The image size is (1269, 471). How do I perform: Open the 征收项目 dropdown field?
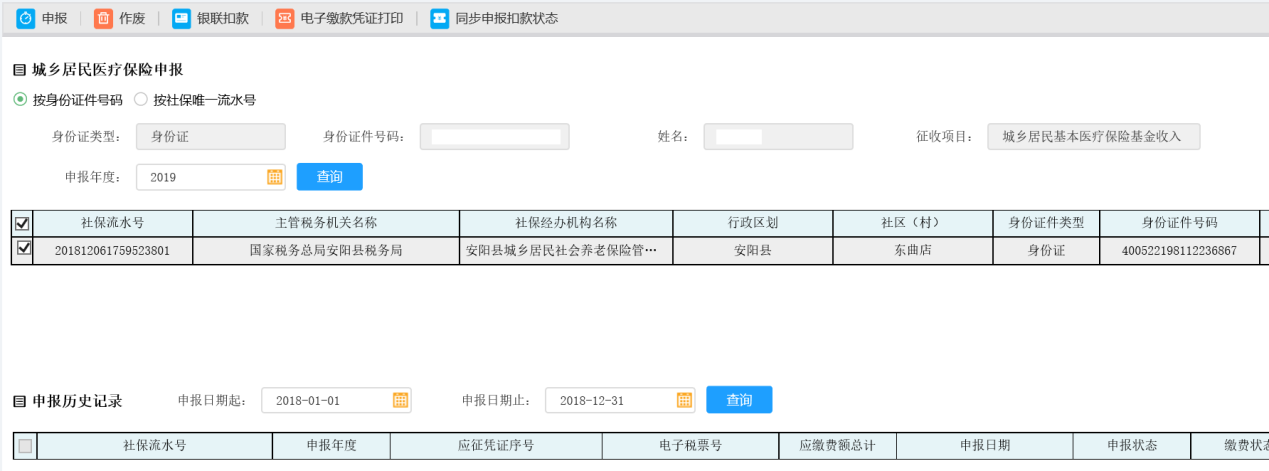pyautogui.click(x=1093, y=137)
